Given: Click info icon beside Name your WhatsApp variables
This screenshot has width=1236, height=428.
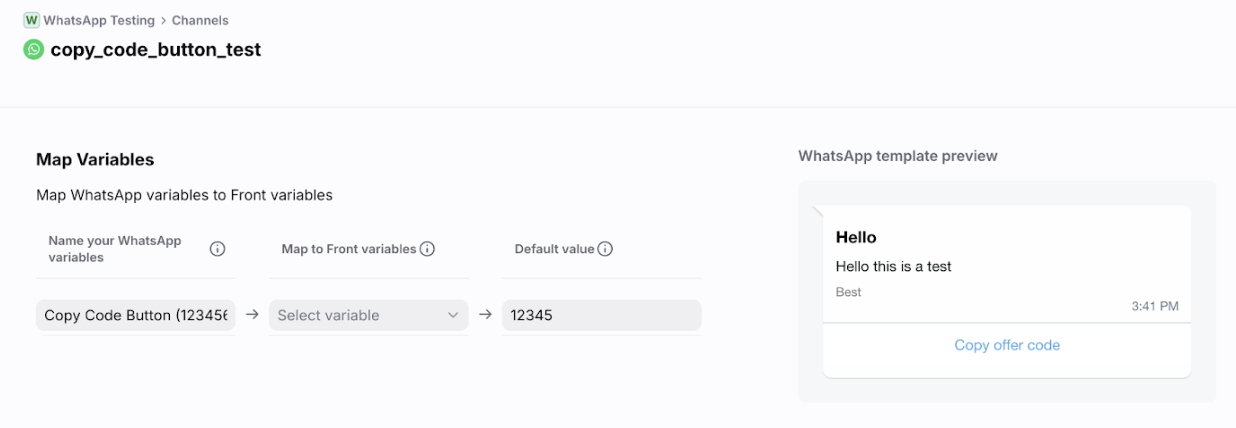Looking at the screenshot, I should pos(217,249).
